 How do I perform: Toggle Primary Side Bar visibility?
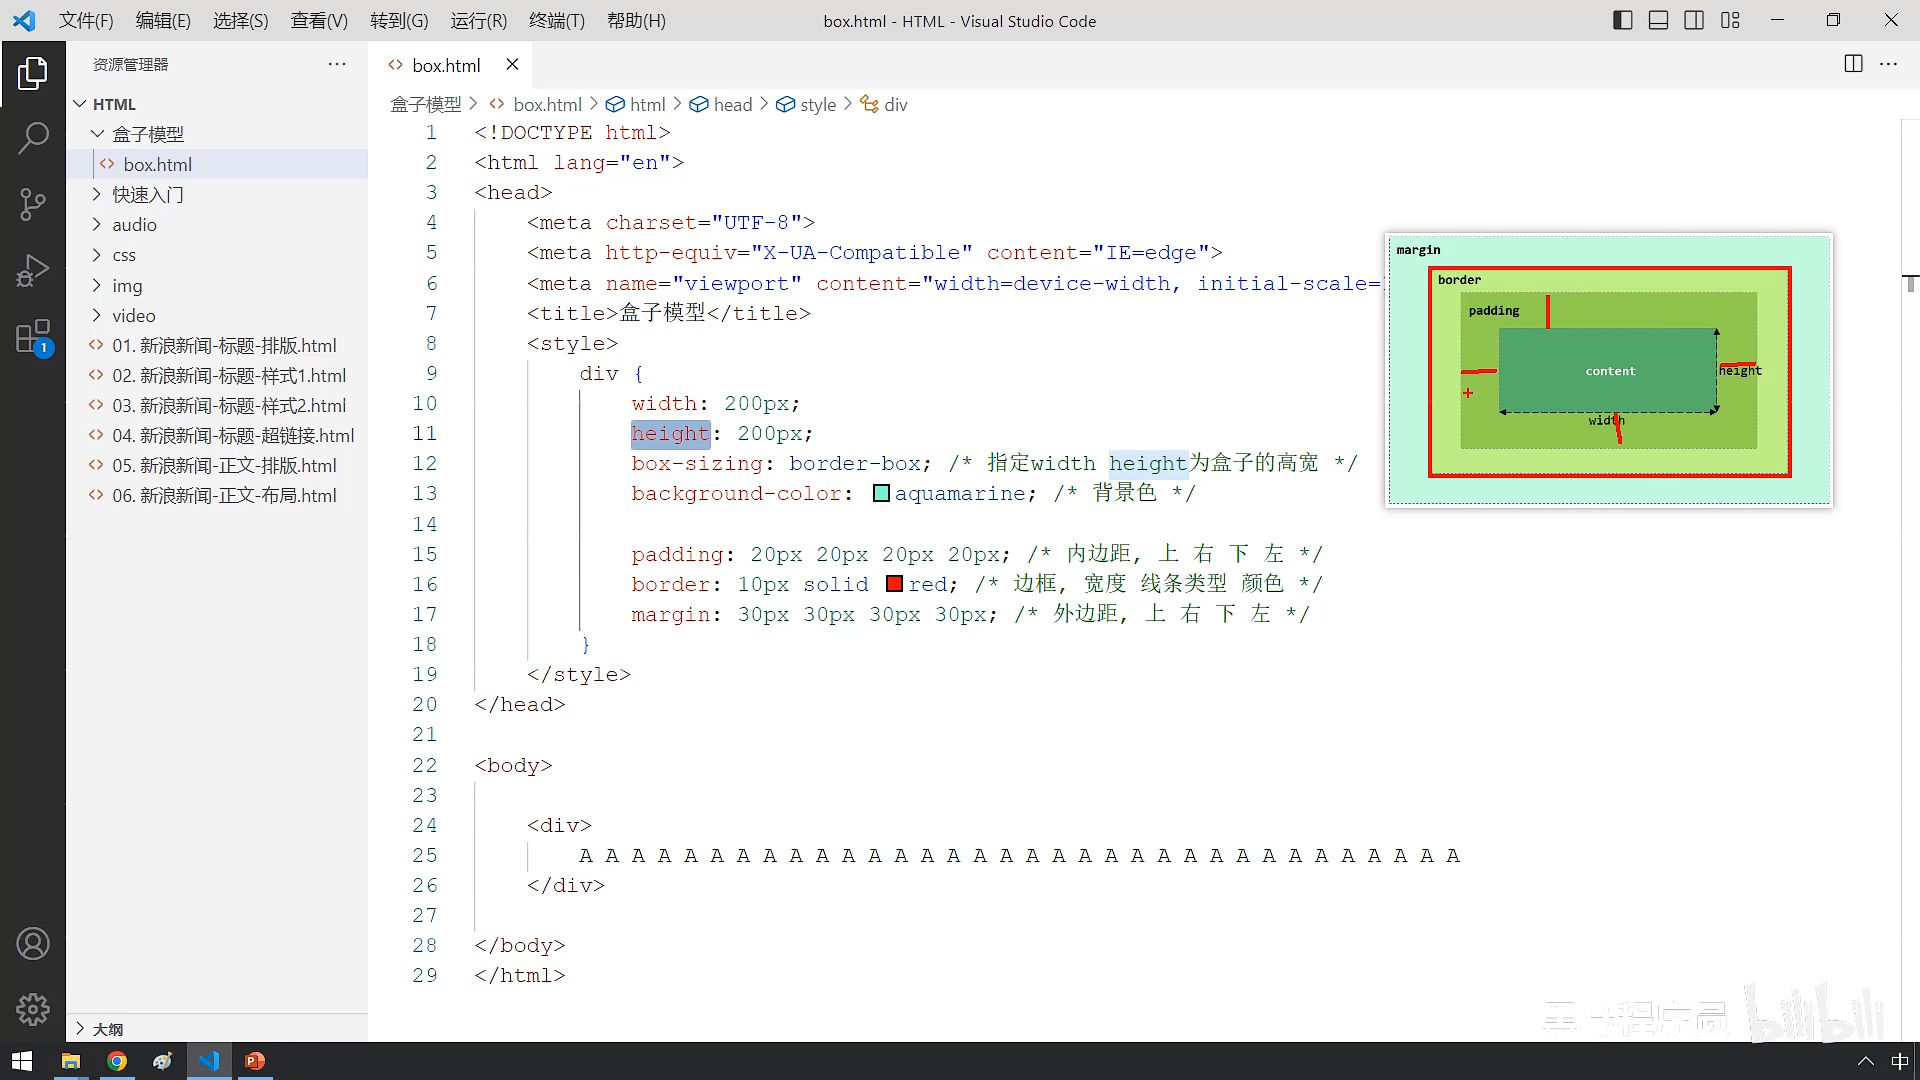point(1623,20)
